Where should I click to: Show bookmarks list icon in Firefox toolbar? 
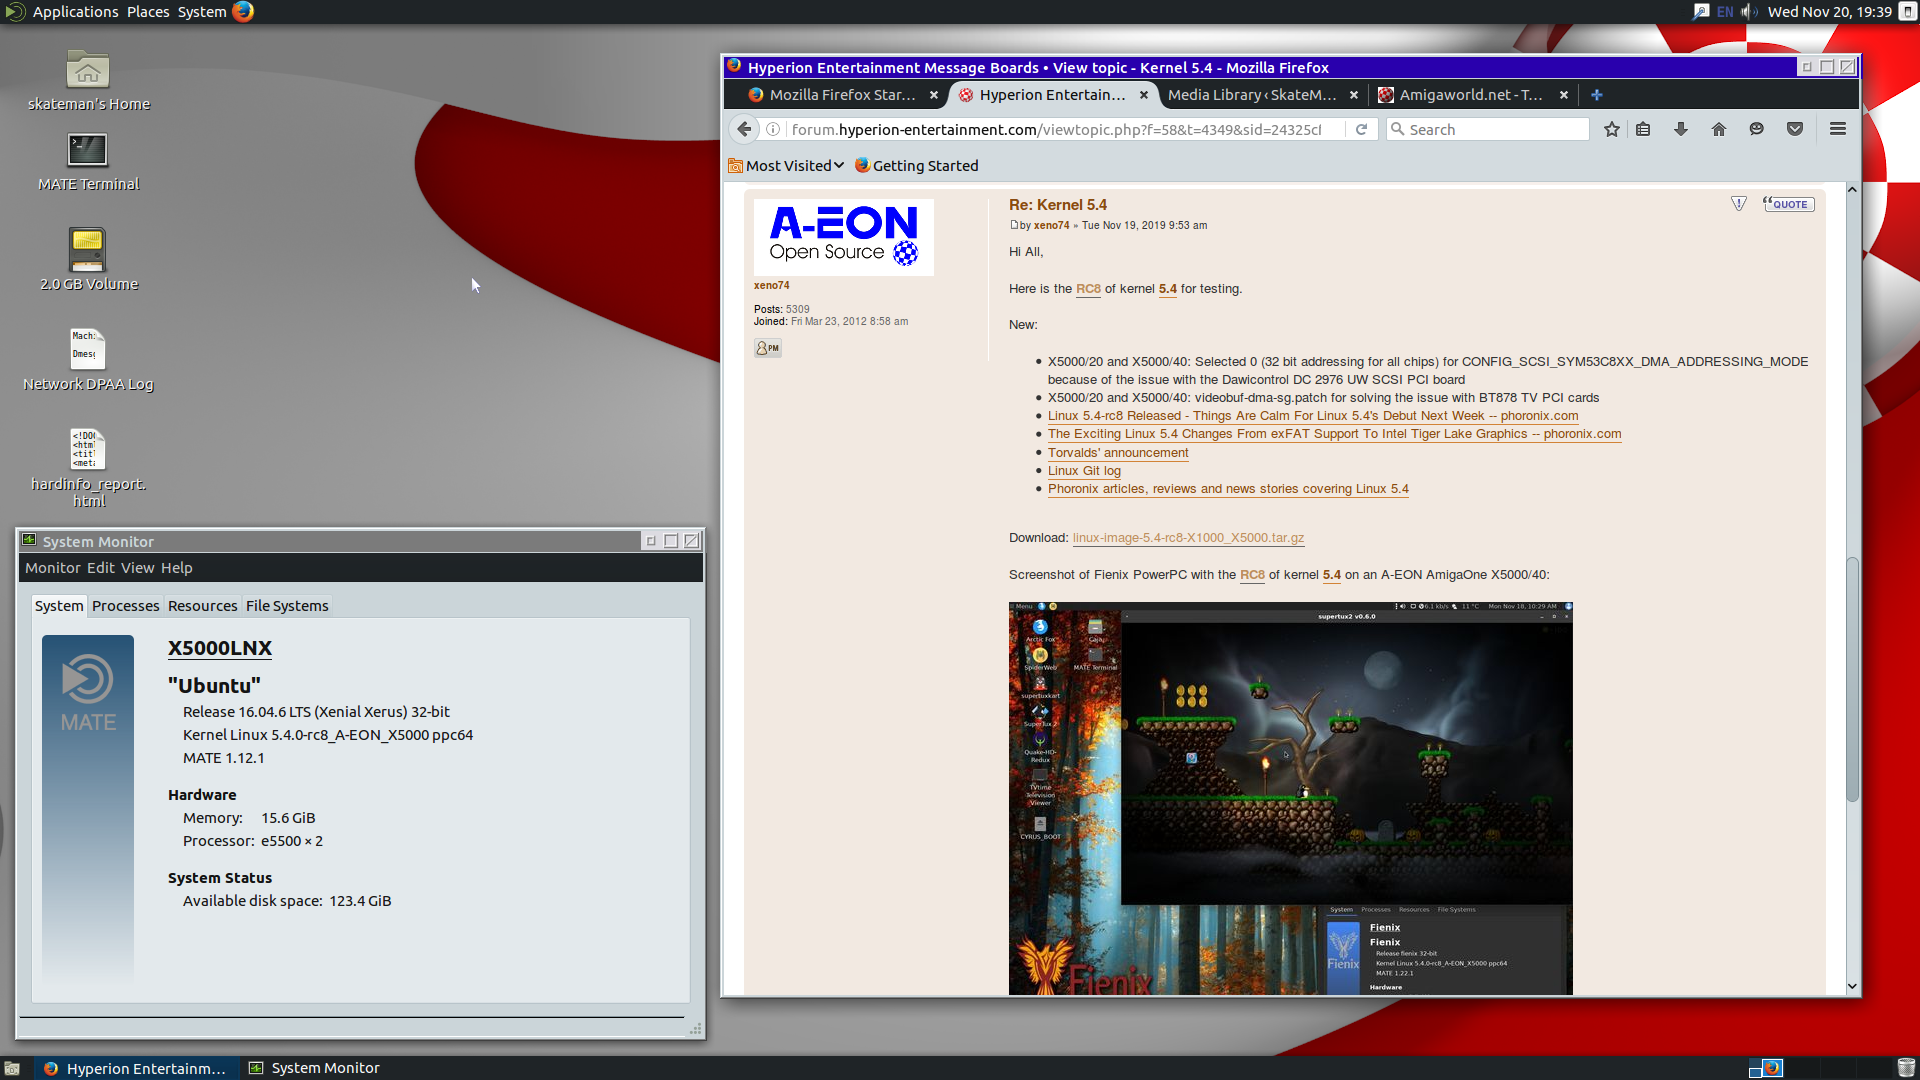1643,129
